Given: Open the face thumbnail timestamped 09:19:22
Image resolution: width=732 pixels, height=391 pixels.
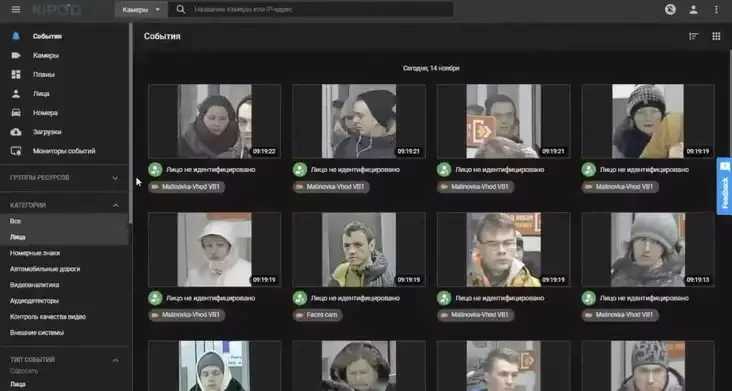Looking at the screenshot, I should coord(214,121).
